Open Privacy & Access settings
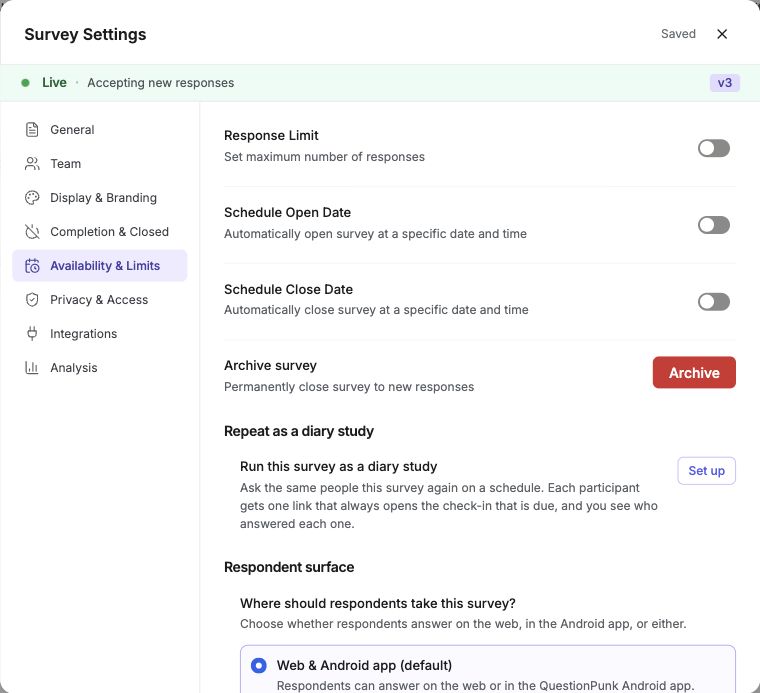Image resolution: width=760 pixels, height=693 pixels. point(100,299)
